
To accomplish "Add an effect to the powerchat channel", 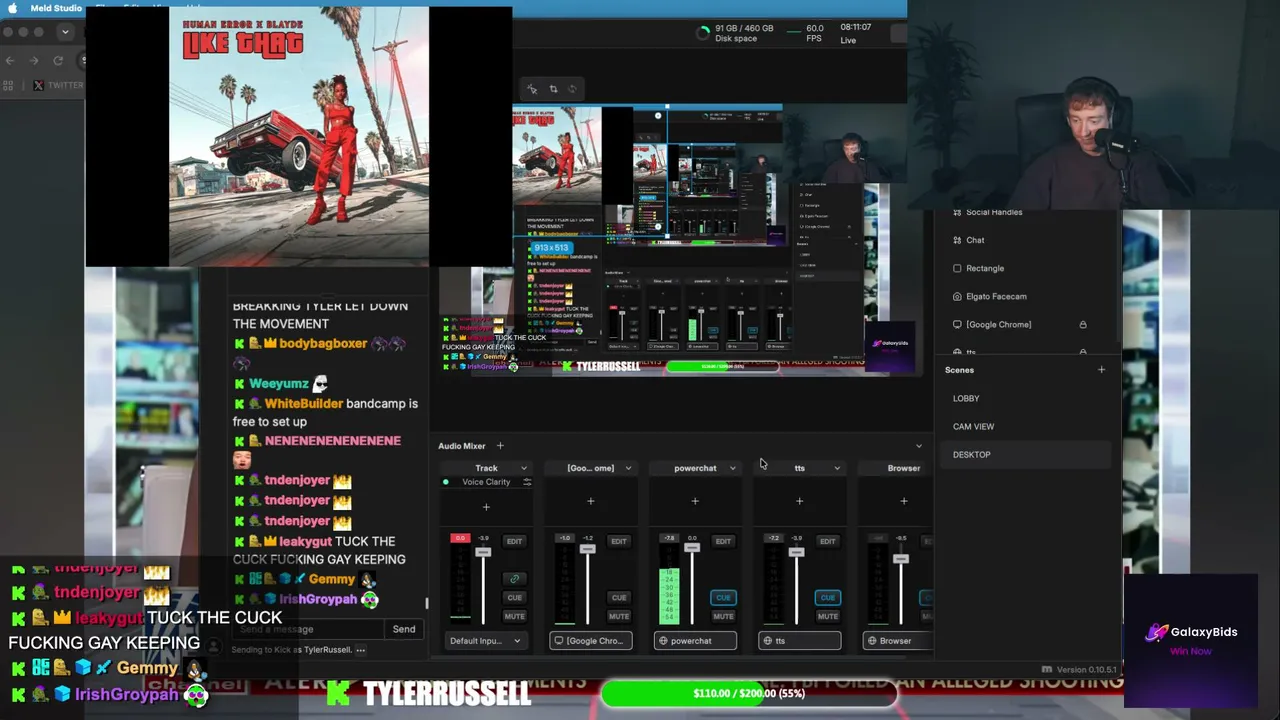I will click(695, 501).
